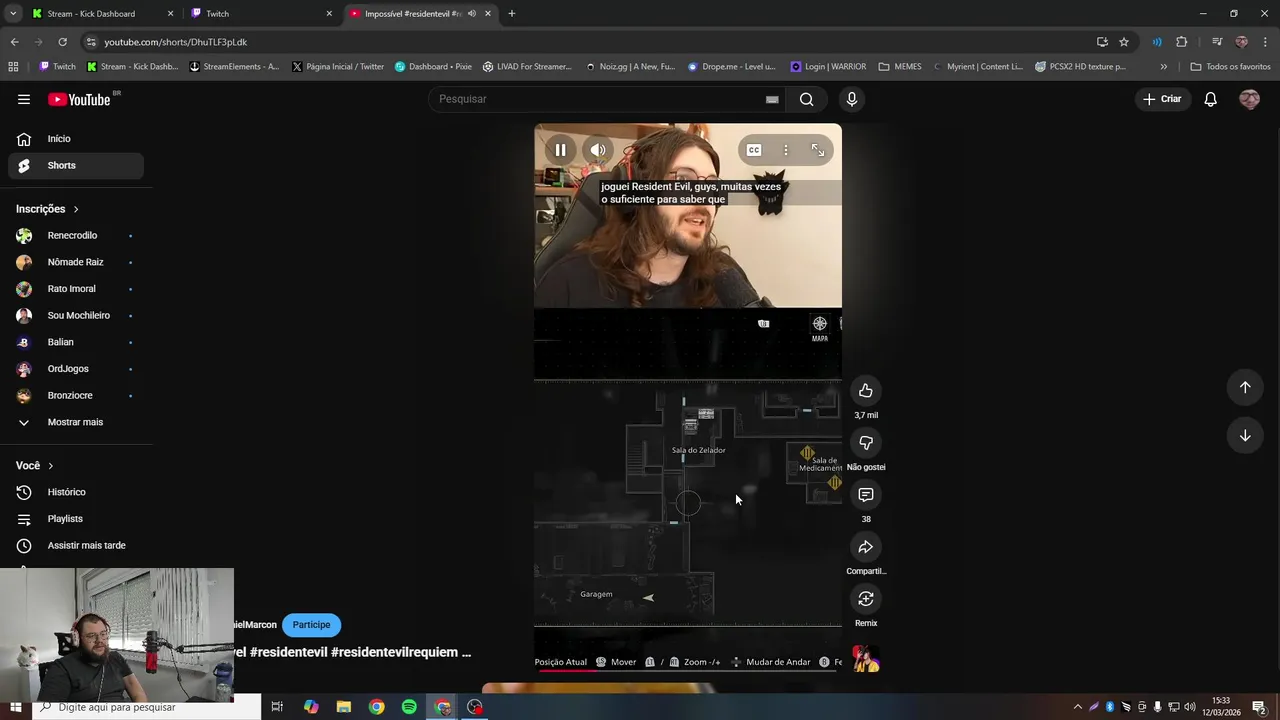Show hidden system tray icons
The height and width of the screenshot is (720, 1280).
click(1077, 707)
